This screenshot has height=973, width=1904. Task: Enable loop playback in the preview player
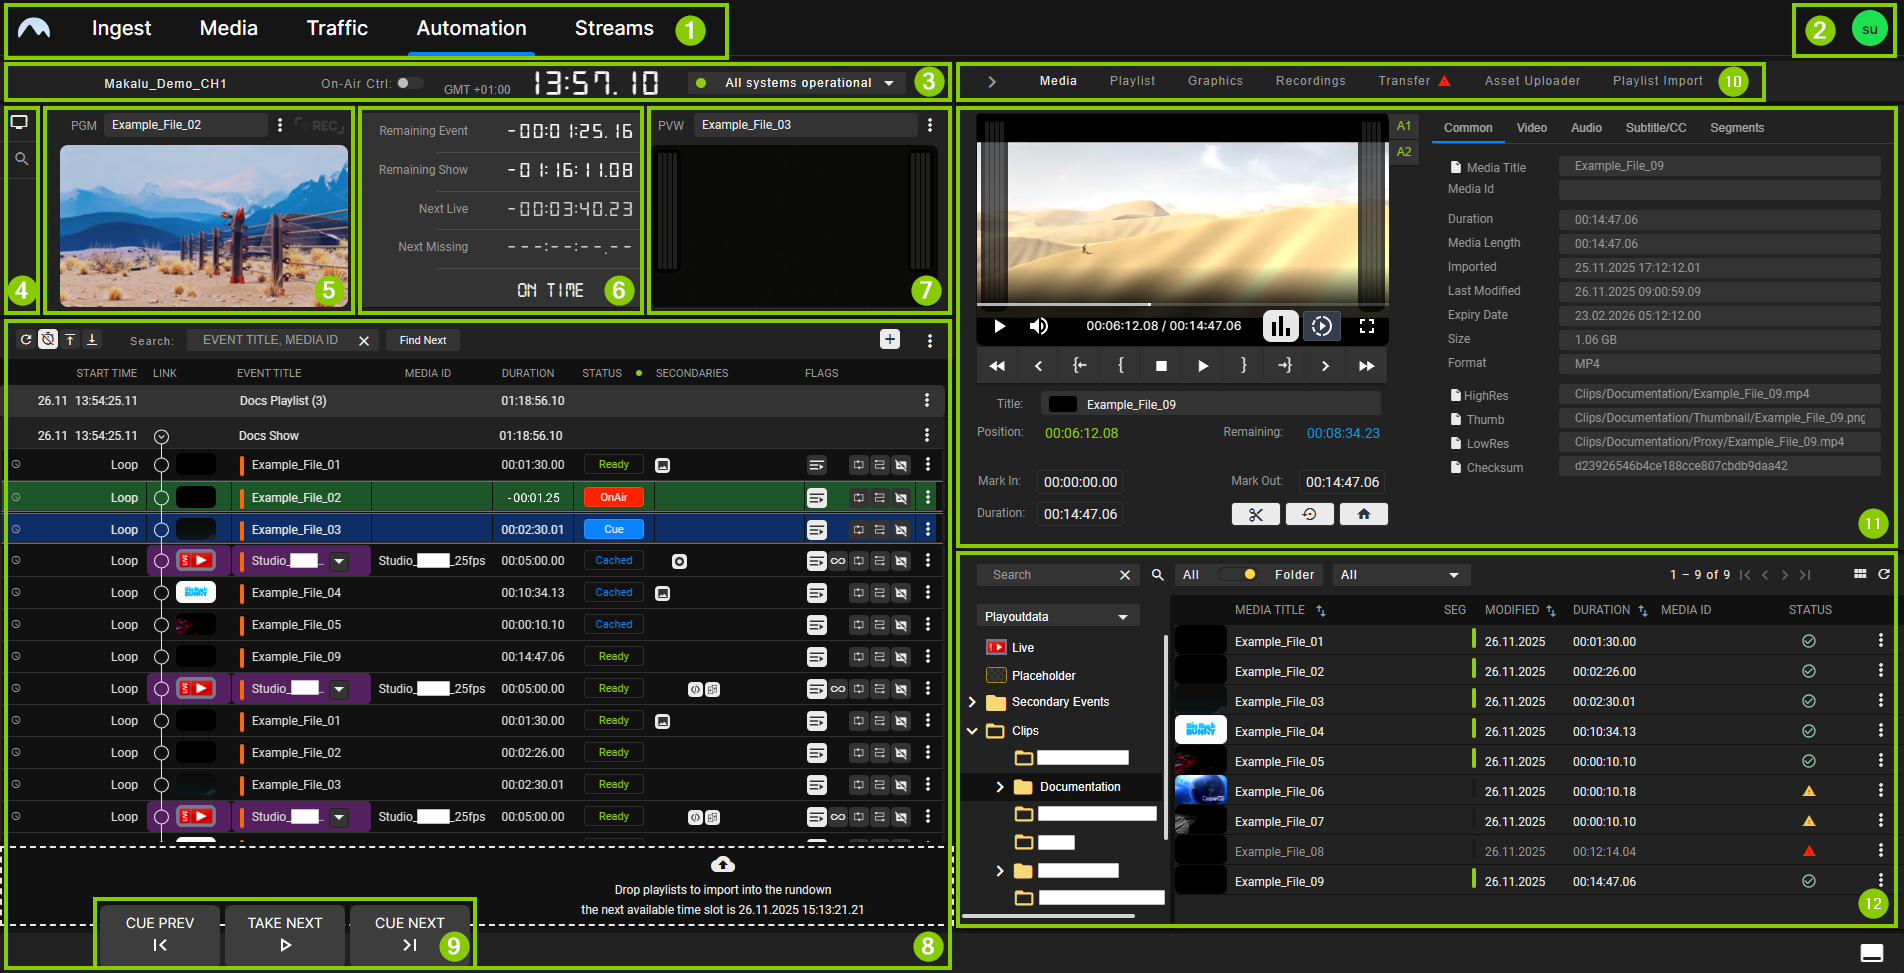1322,326
